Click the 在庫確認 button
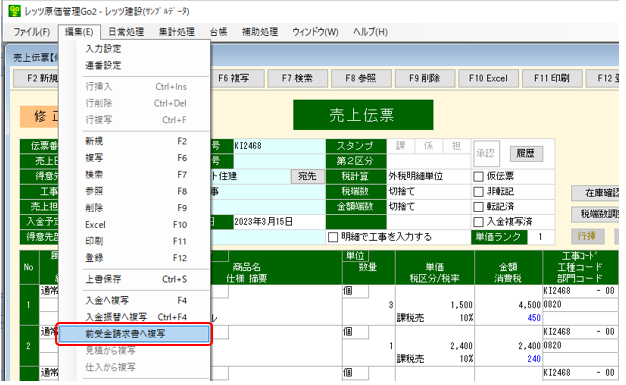The width and height of the screenshot is (626, 385). [595, 193]
